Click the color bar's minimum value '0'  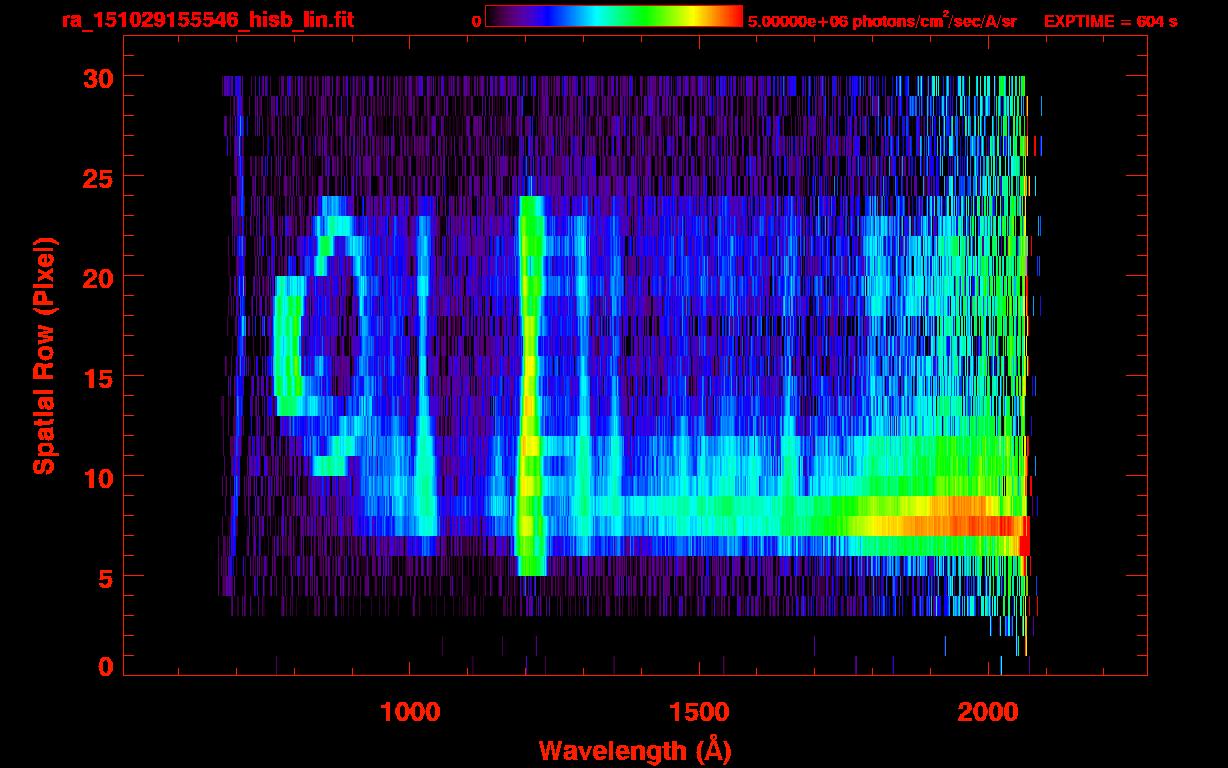coord(476,21)
